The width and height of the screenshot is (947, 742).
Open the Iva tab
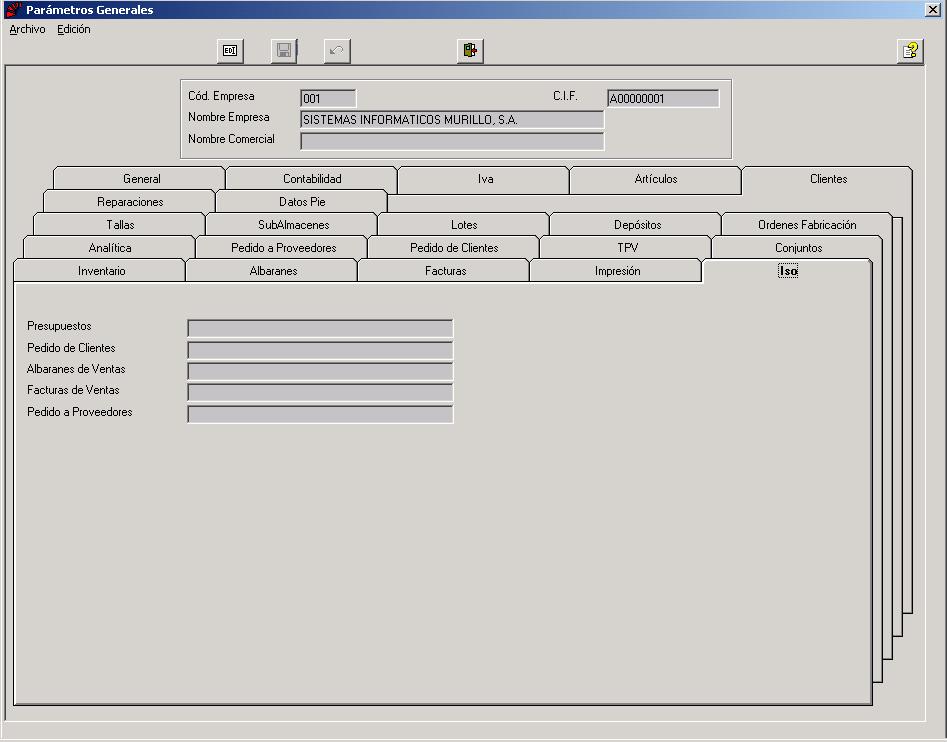(484, 179)
